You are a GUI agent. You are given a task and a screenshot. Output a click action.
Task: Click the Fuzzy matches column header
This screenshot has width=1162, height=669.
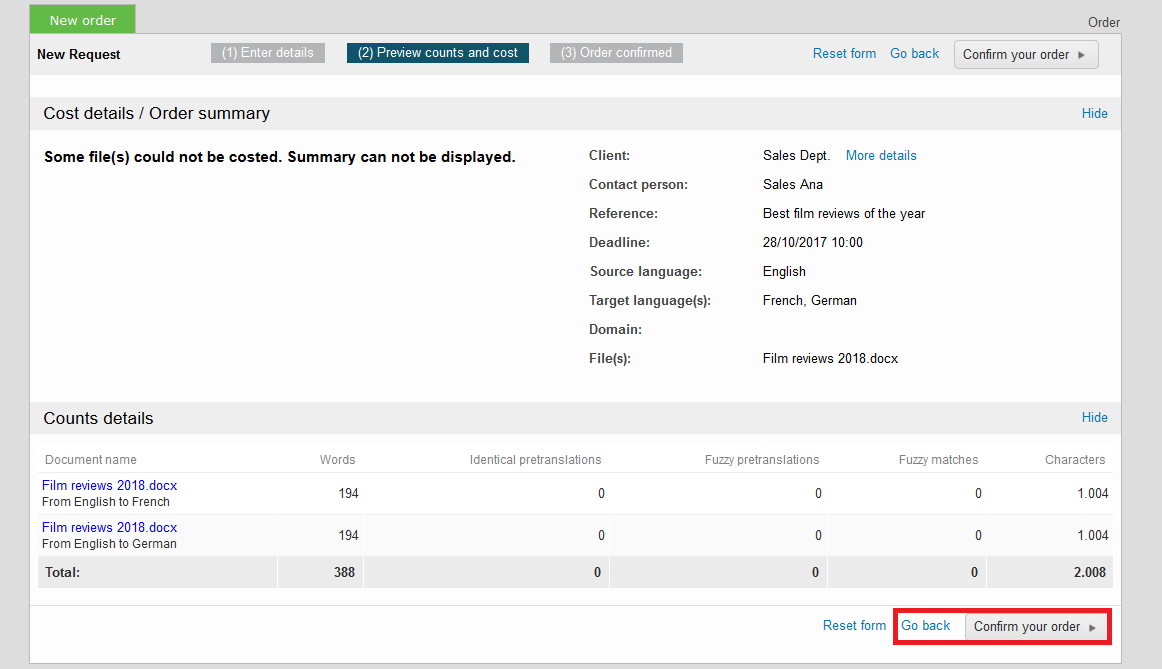point(938,460)
